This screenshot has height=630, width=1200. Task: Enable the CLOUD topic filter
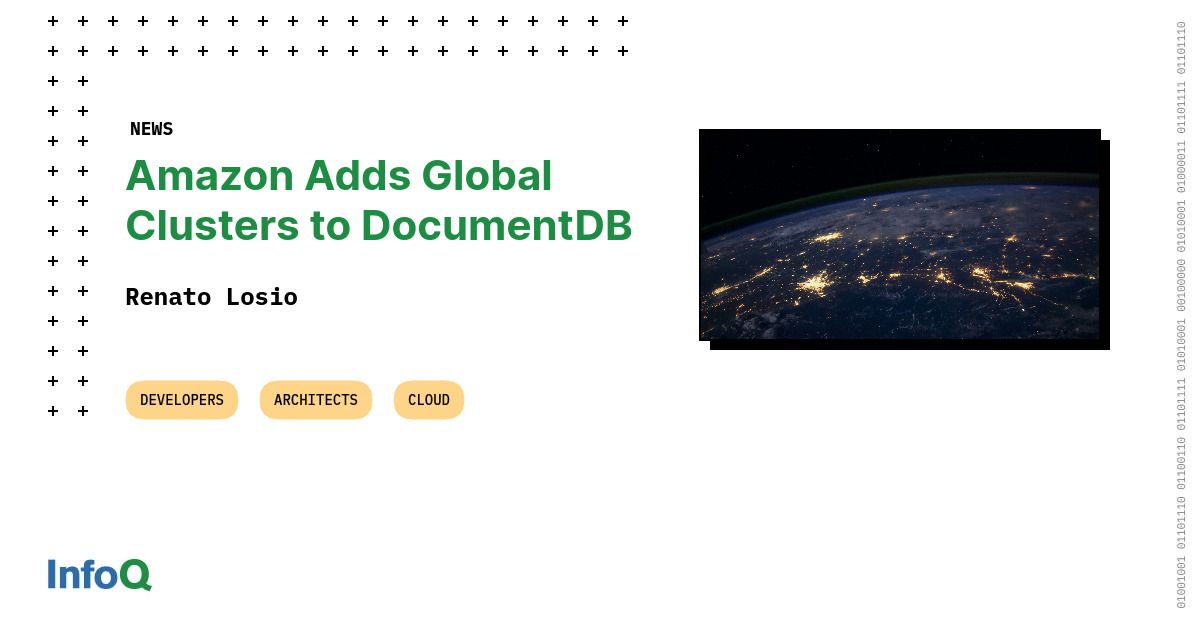(x=428, y=399)
